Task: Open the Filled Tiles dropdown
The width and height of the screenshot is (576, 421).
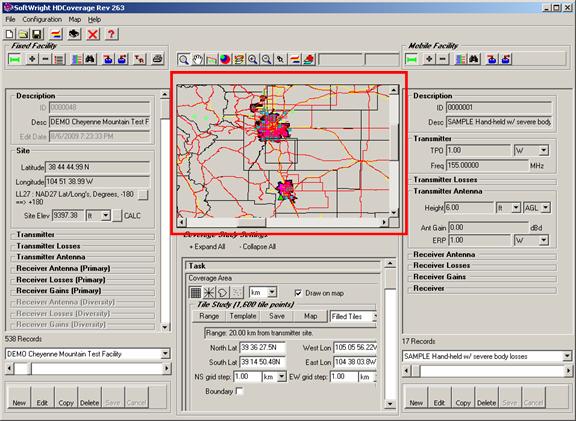Action: 375,316
